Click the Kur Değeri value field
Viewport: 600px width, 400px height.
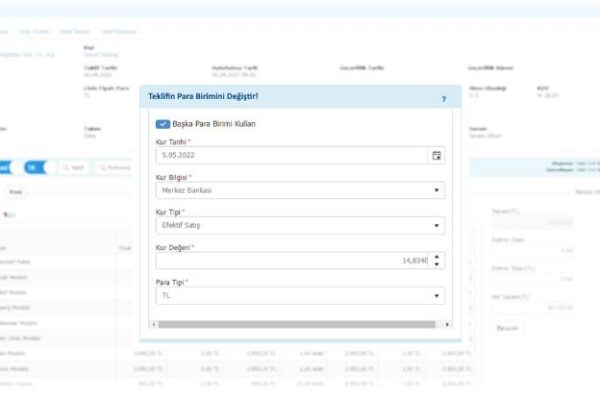coord(290,260)
